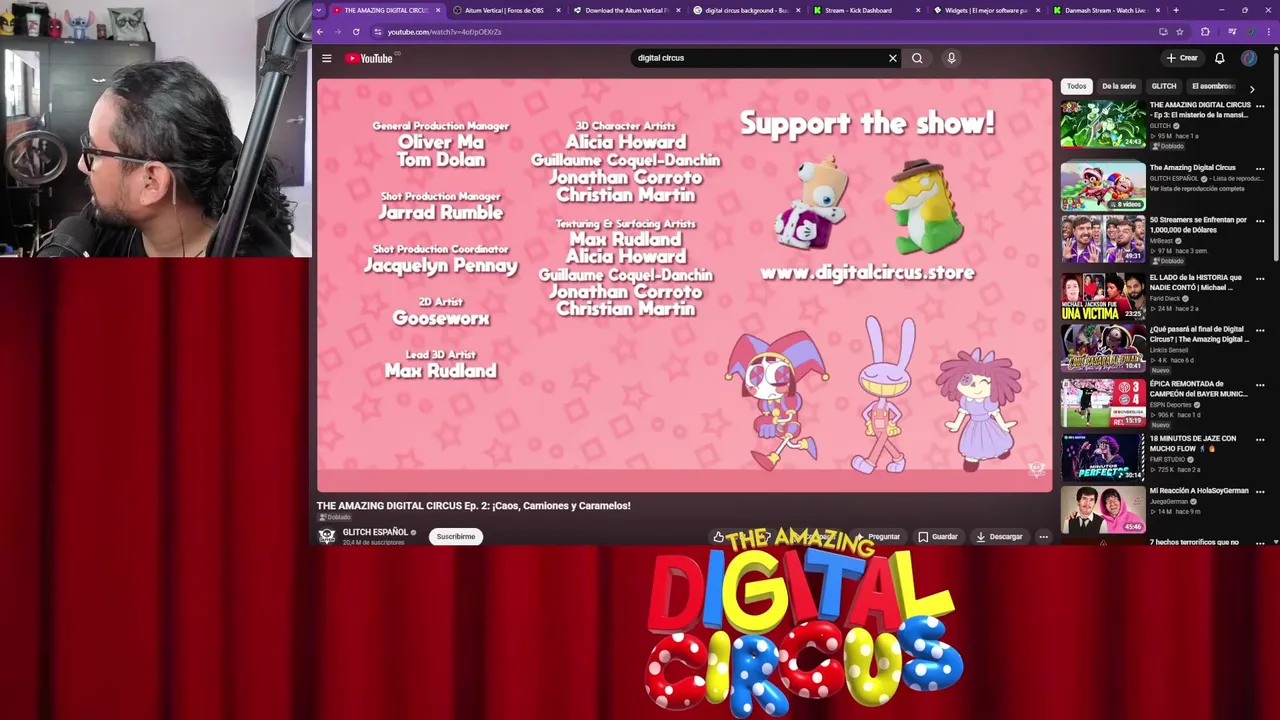Close the Stream - Kick Dashboard tab
This screenshot has height=720, width=1280.
tap(919, 10)
